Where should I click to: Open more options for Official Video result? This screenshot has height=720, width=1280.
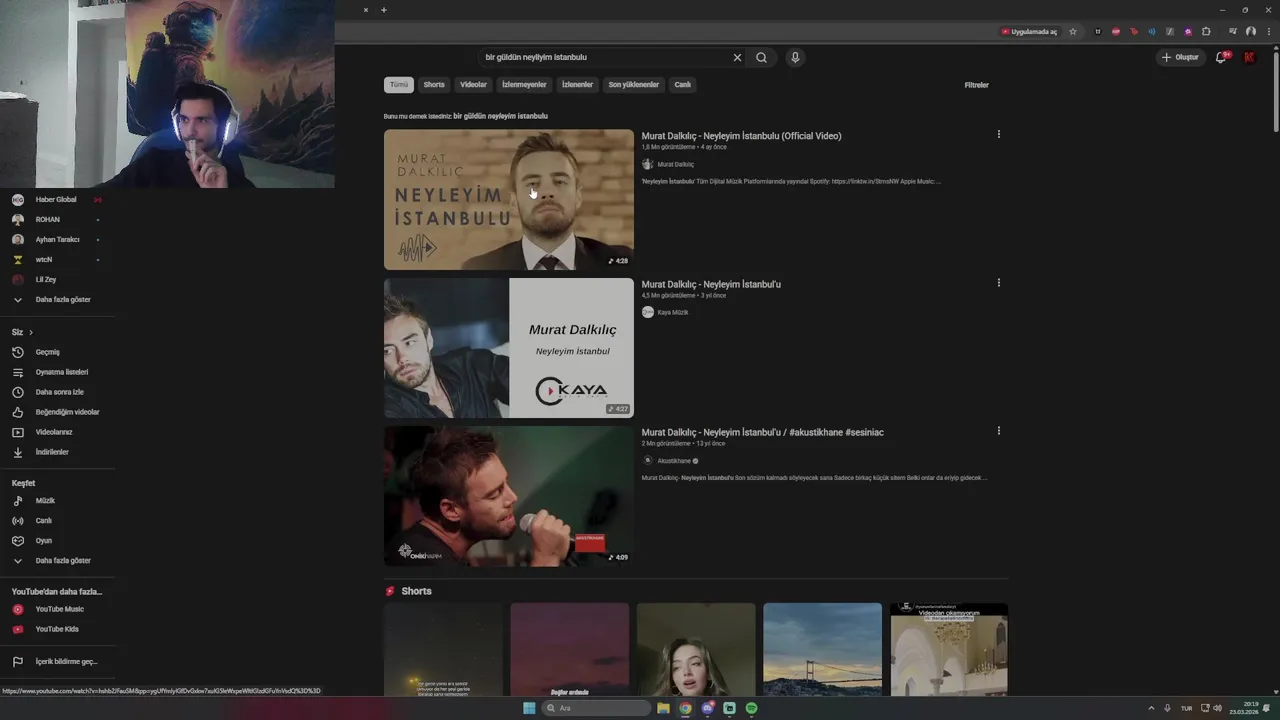coord(998,134)
